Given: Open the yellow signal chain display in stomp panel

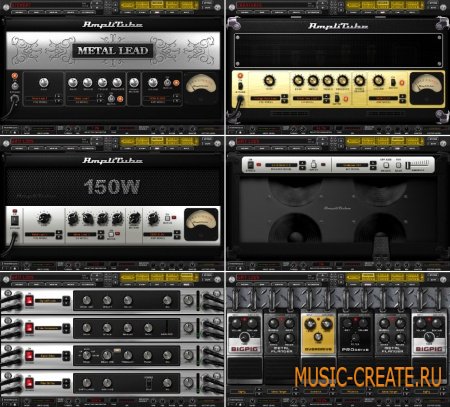Looking at the screenshot, I should pos(384,276).
